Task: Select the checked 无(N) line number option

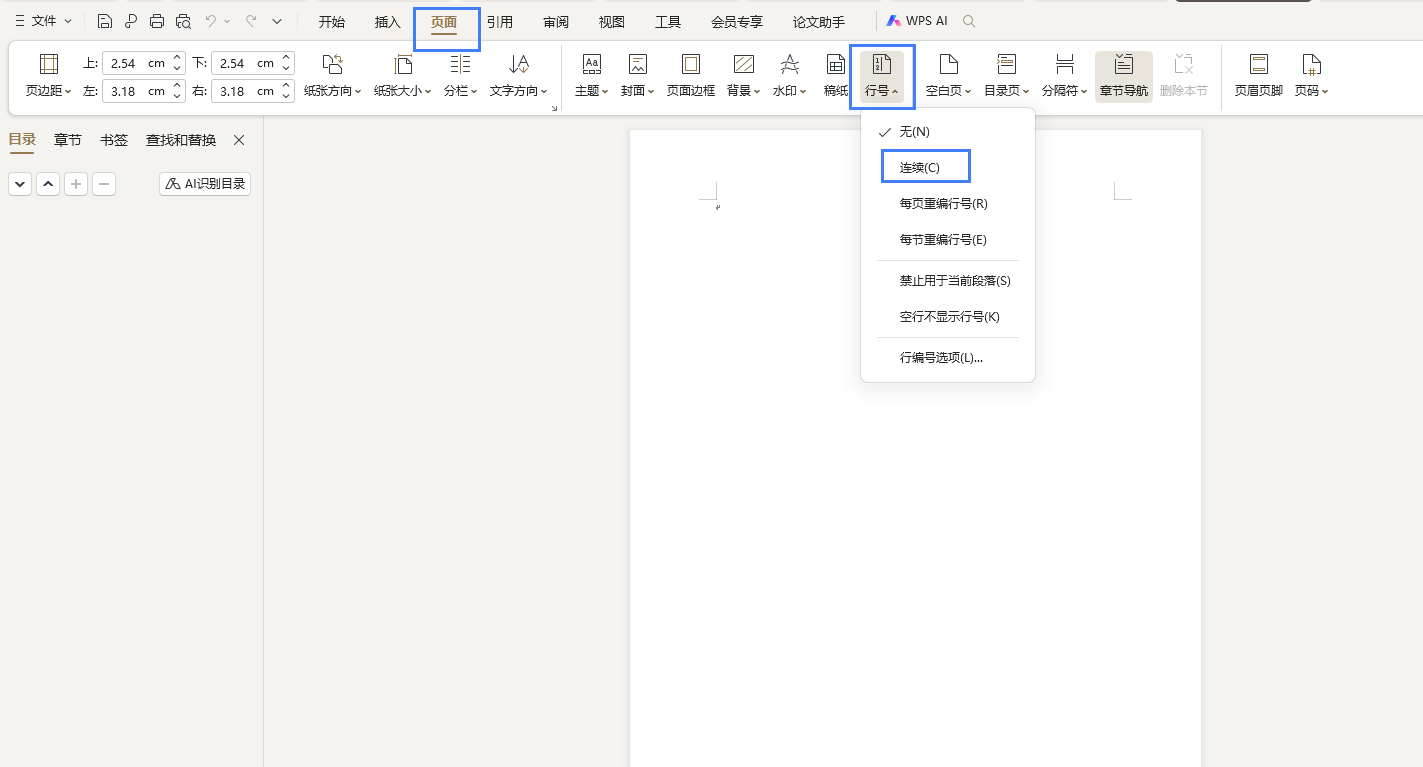Action: 947,132
